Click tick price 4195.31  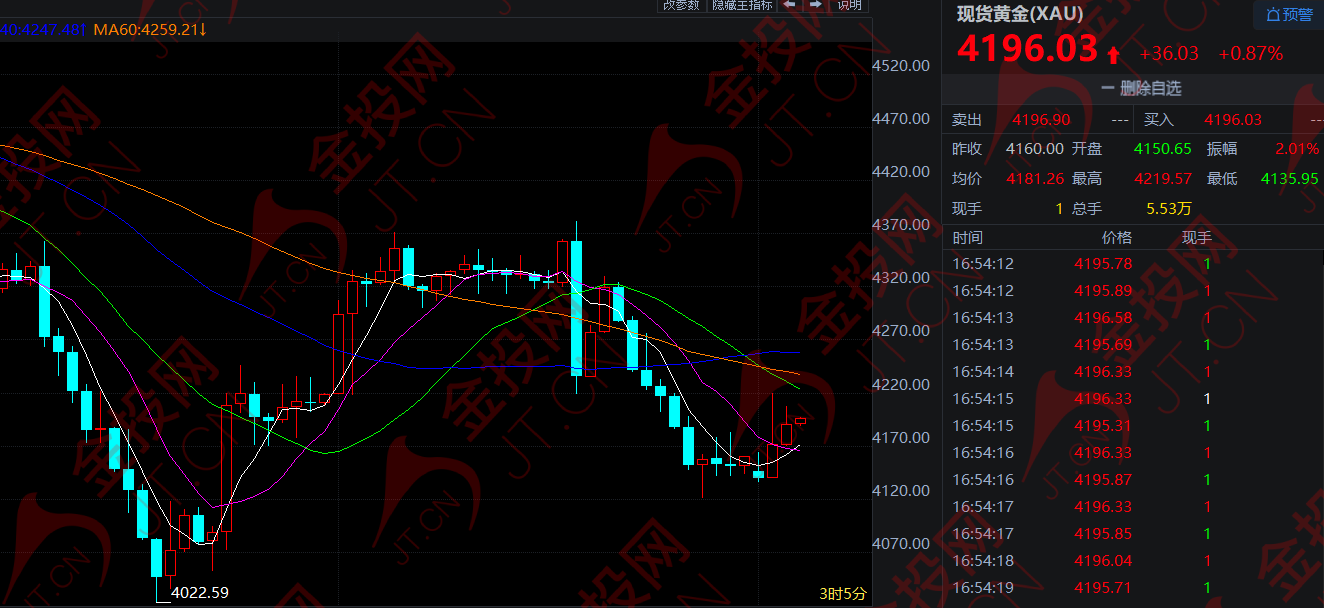(x=1103, y=426)
